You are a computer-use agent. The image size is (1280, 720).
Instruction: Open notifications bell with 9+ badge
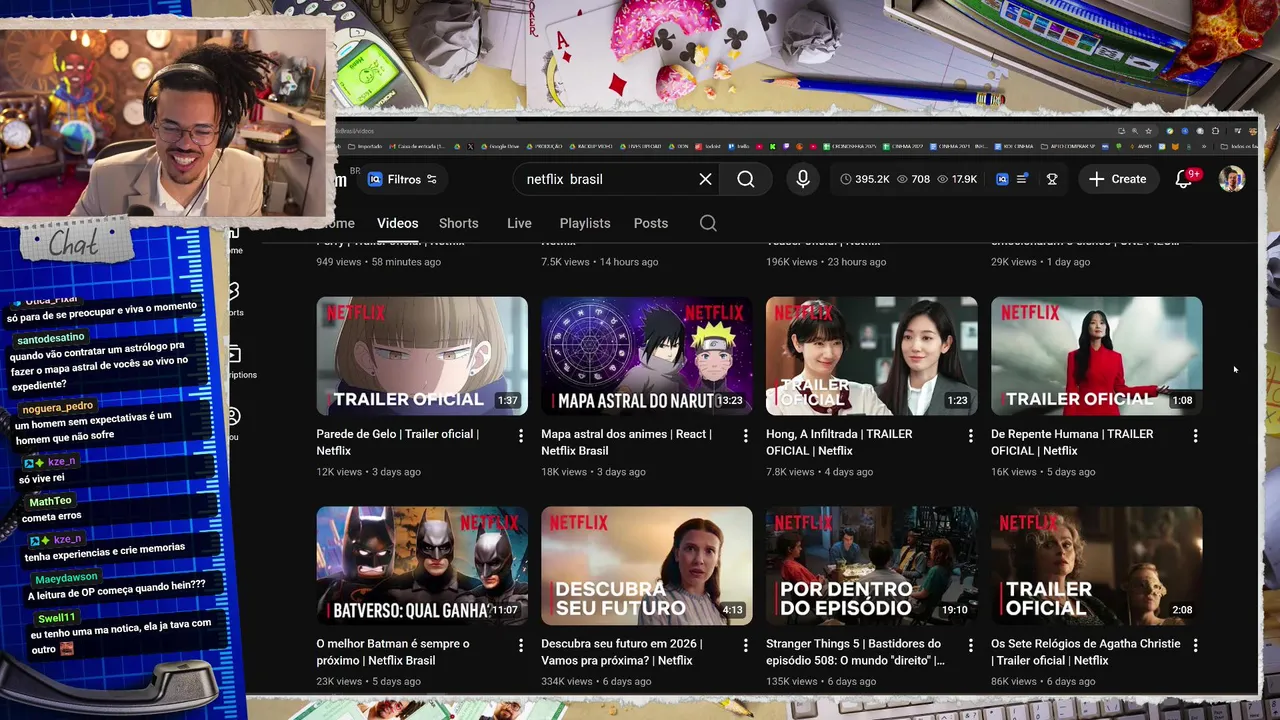point(1184,179)
